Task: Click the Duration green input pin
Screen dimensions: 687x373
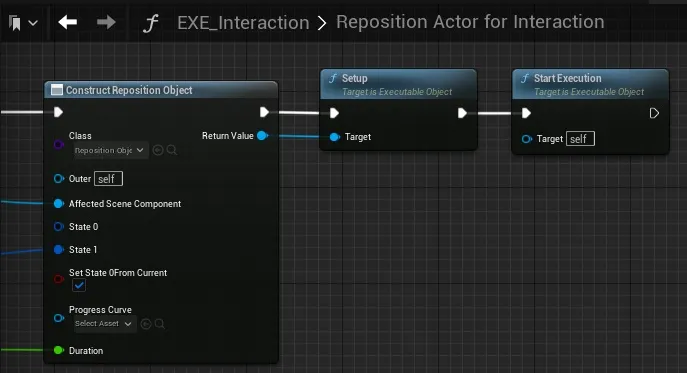Action: (58, 350)
